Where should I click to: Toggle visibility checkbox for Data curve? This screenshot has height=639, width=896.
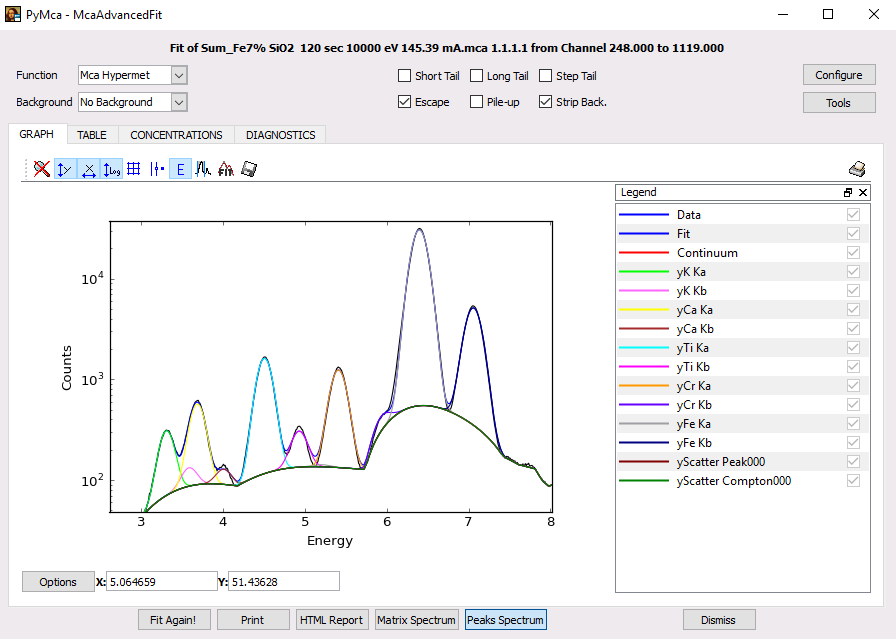click(853, 214)
